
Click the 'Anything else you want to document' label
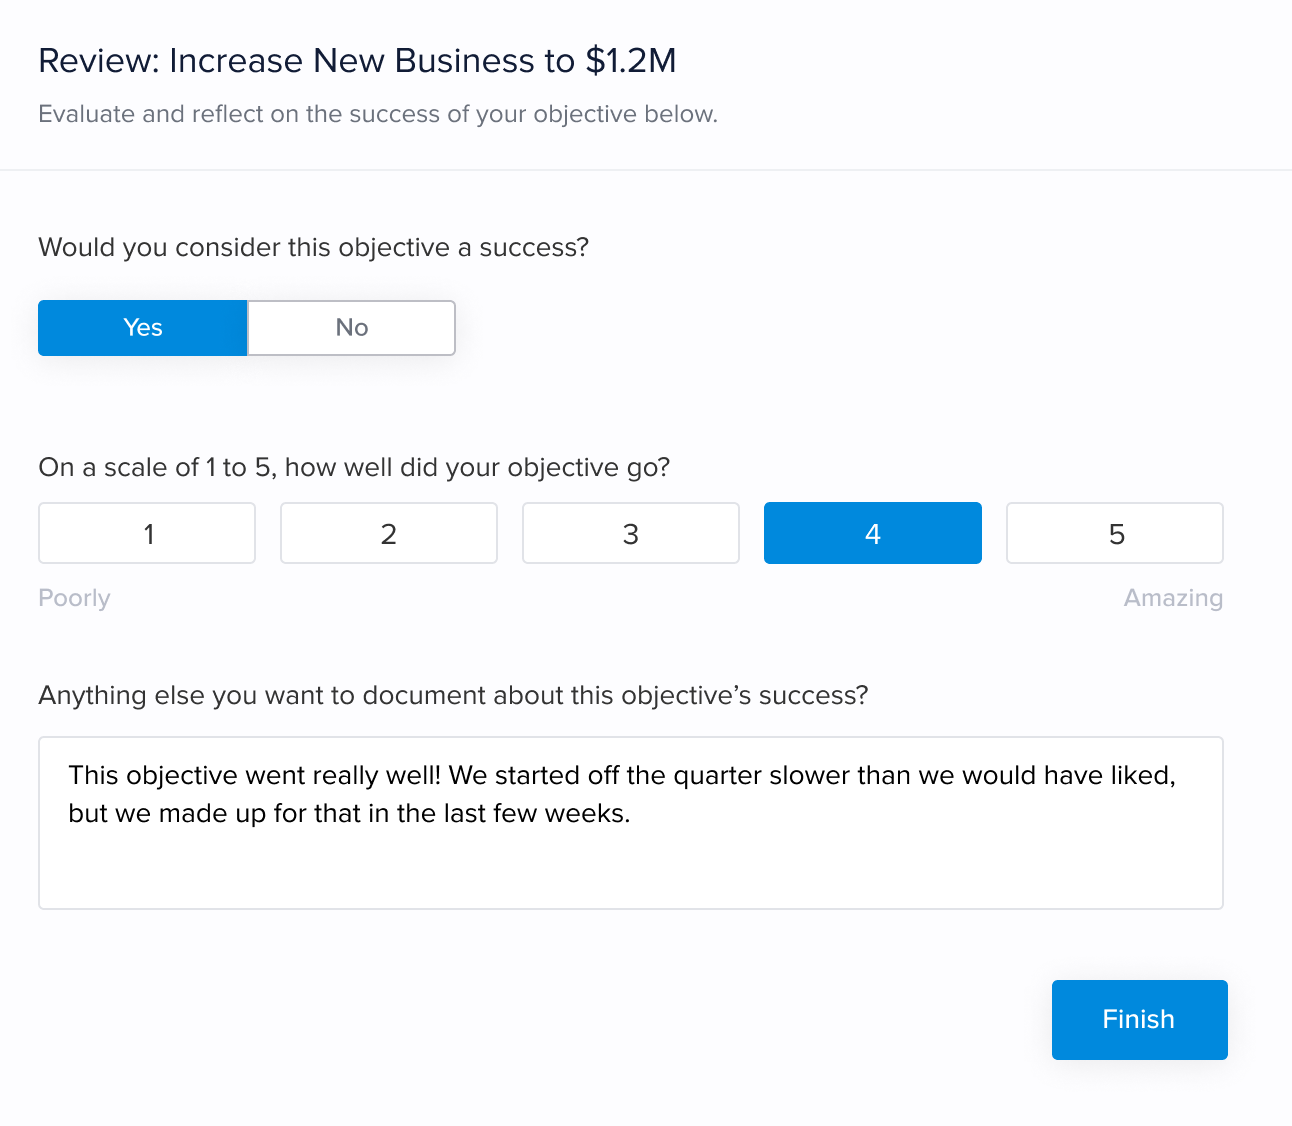[x=453, y=695]
